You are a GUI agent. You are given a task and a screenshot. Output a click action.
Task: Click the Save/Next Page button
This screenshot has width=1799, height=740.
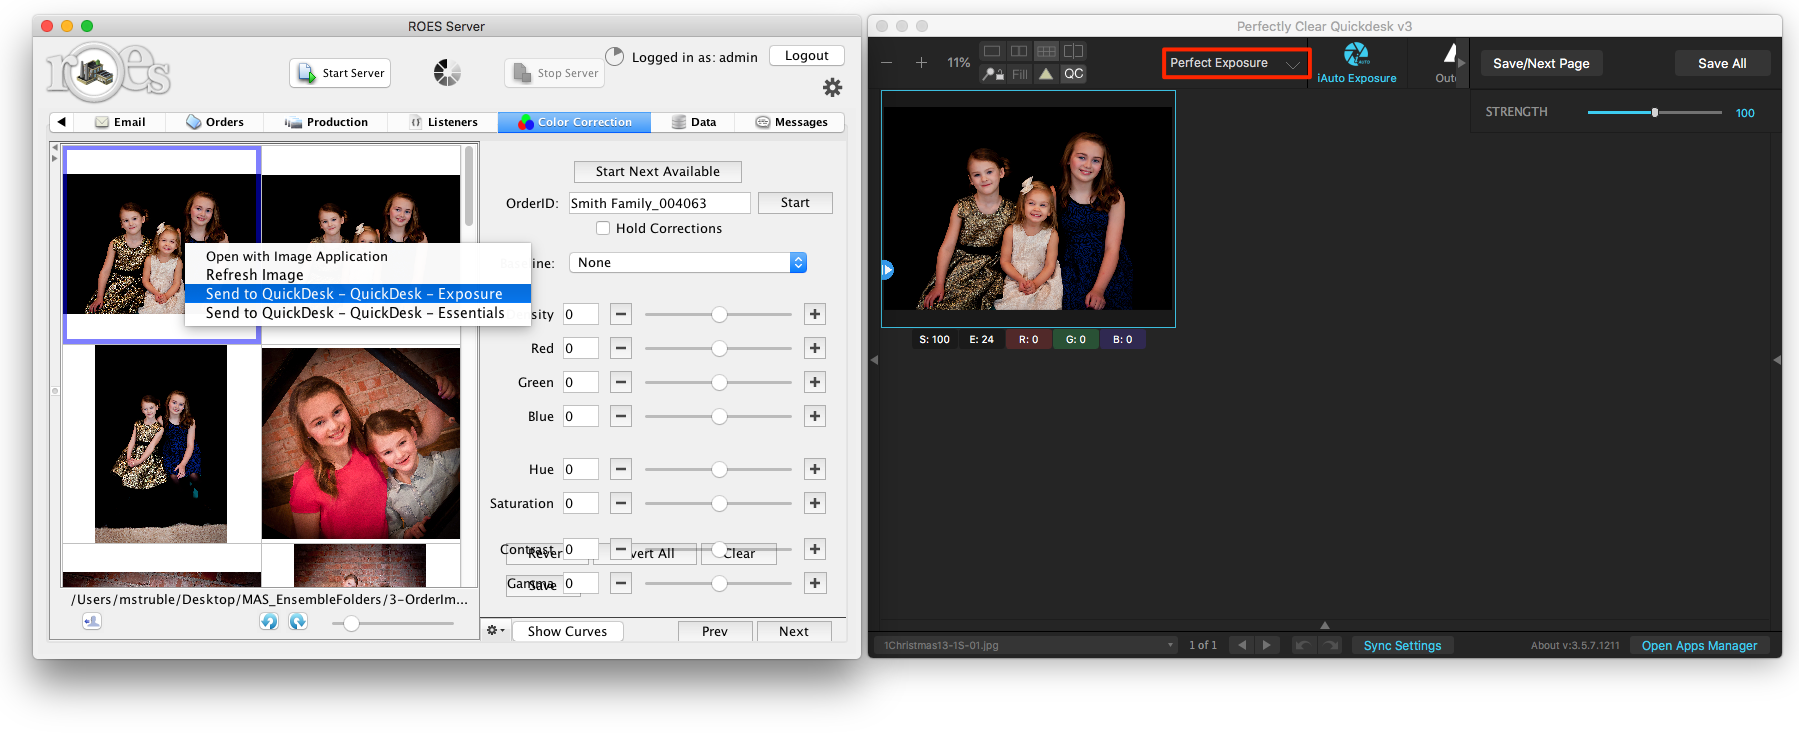1540,63
